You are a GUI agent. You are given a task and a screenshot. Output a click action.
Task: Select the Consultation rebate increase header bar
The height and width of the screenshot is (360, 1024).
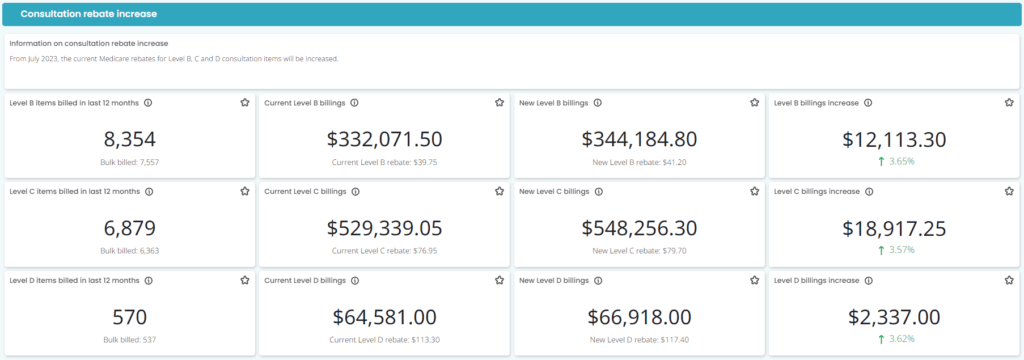pos(512,14)
